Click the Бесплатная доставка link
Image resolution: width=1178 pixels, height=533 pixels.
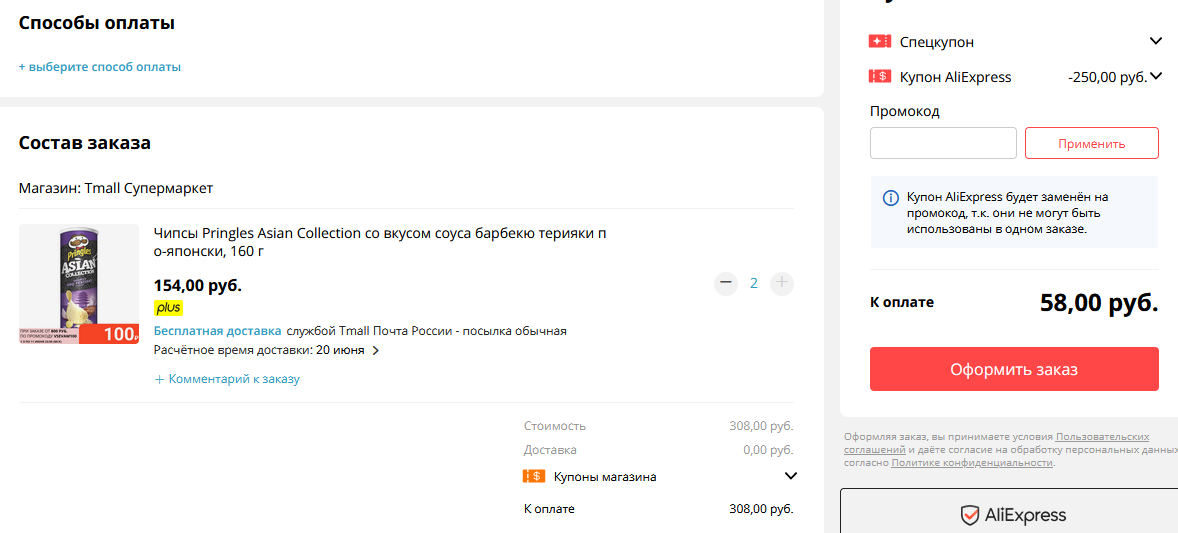pos(218,331)
